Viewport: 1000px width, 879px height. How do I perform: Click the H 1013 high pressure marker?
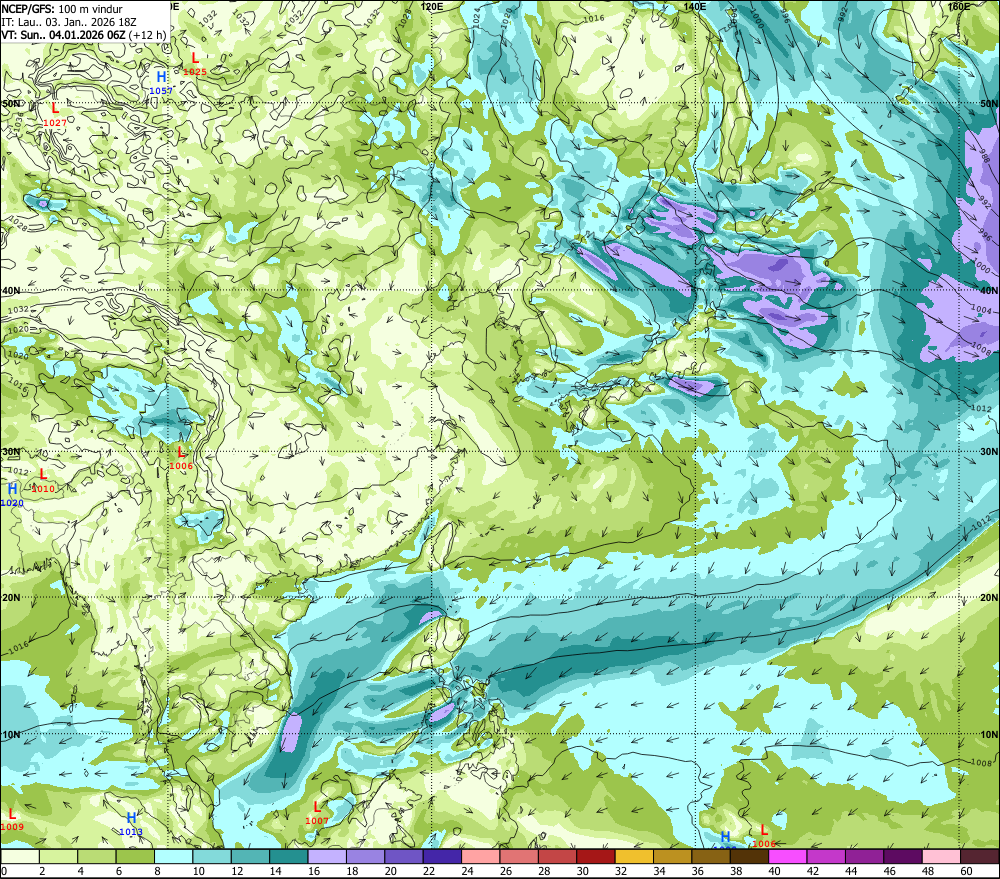click(x=131, y=824)
